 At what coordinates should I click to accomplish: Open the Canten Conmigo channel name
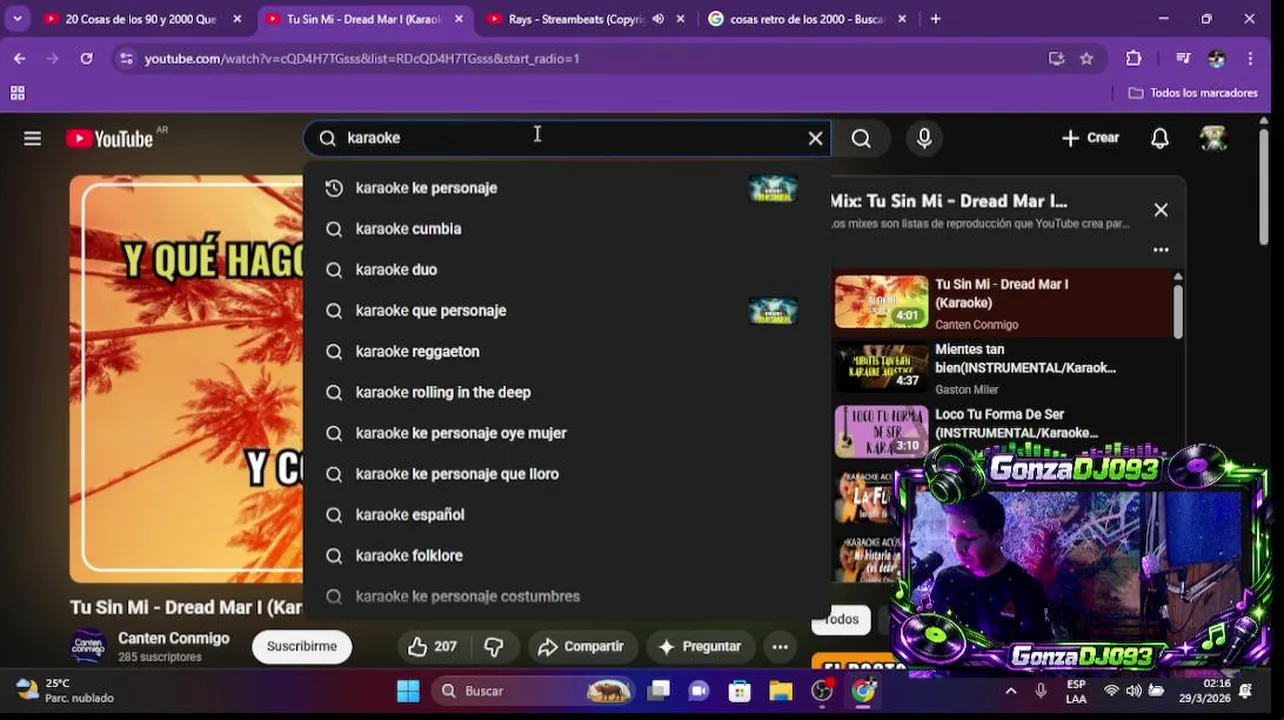(x=174, y=638)
